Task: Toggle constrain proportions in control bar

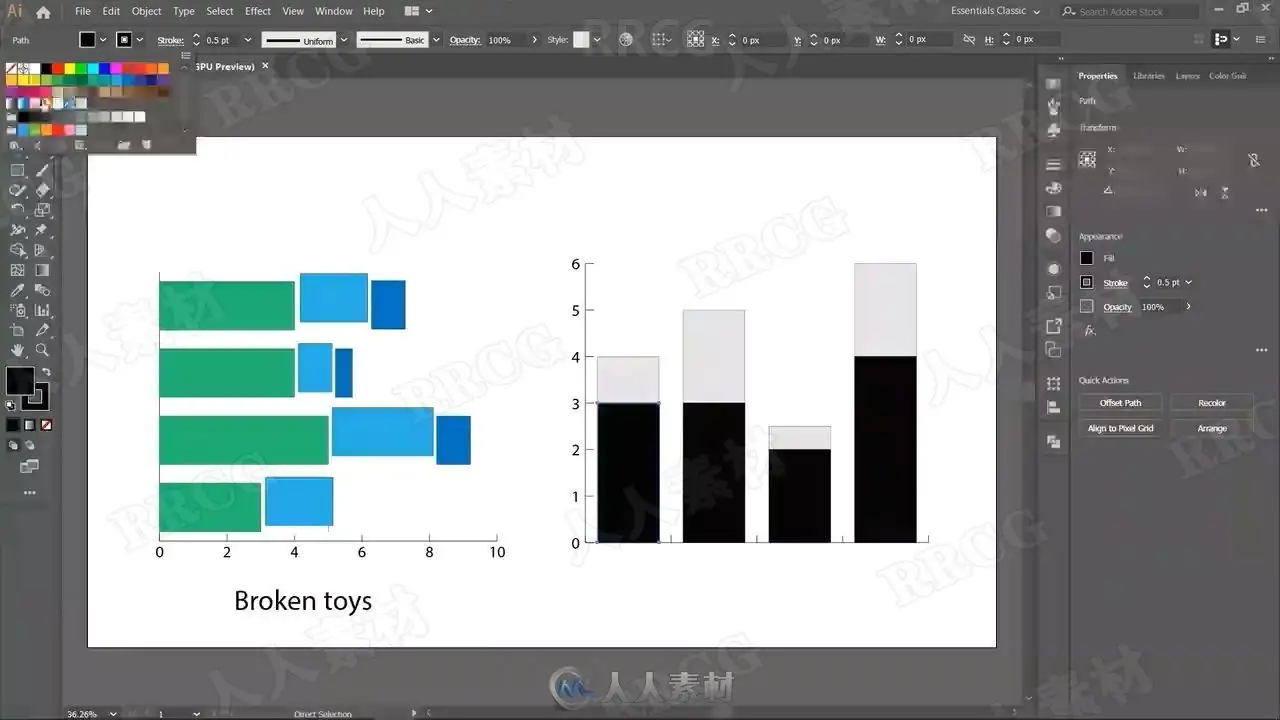Action: 968,40
